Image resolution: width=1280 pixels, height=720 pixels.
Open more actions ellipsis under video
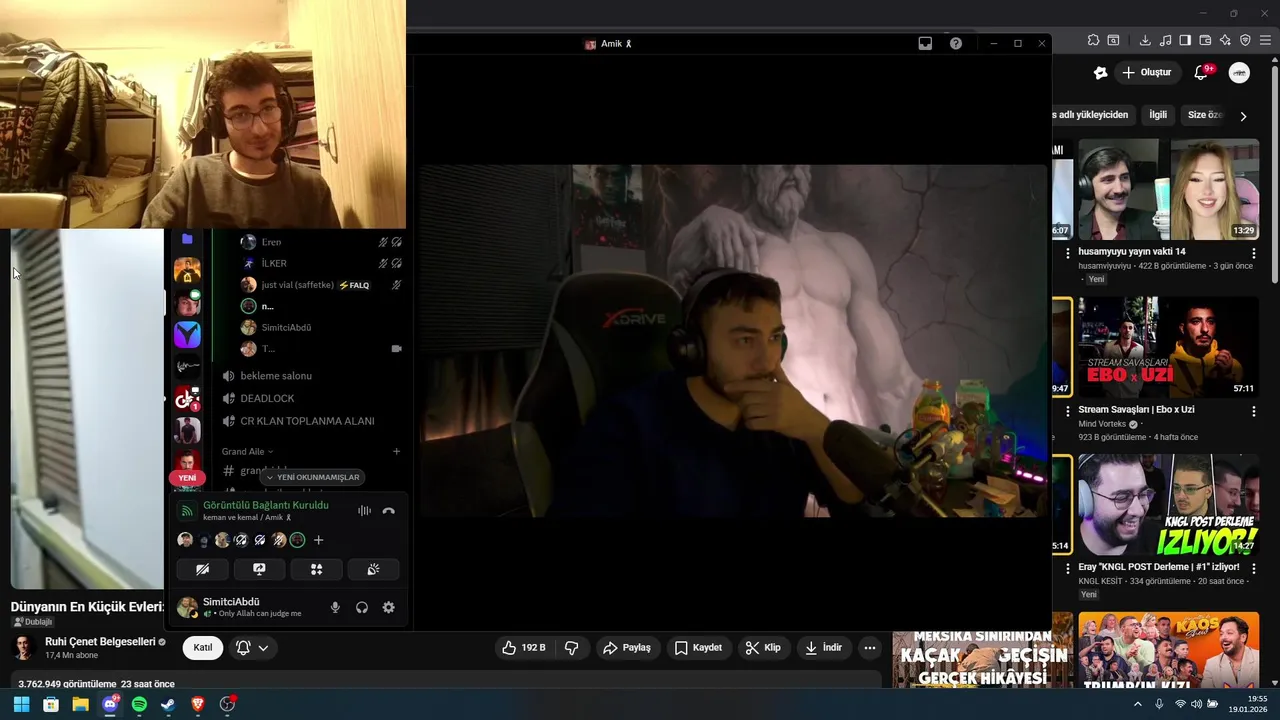click(x=870, y=648)
